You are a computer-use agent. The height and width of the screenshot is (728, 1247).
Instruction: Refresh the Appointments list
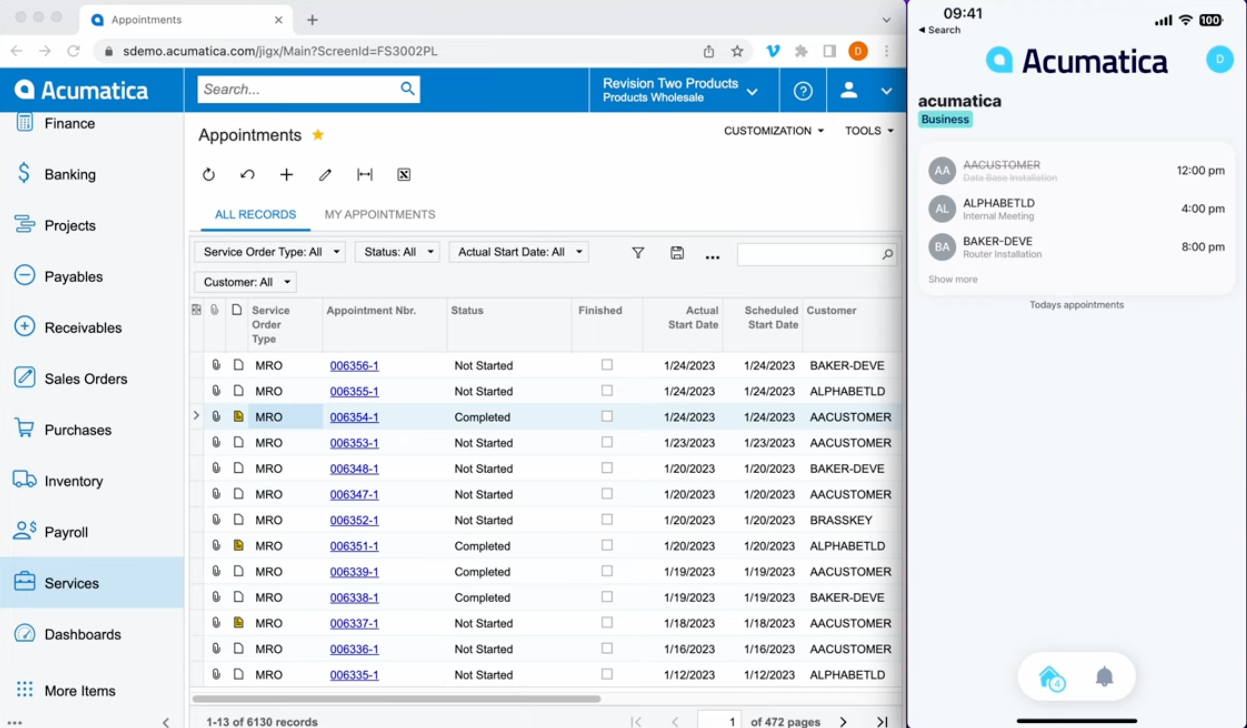(208, 174)
